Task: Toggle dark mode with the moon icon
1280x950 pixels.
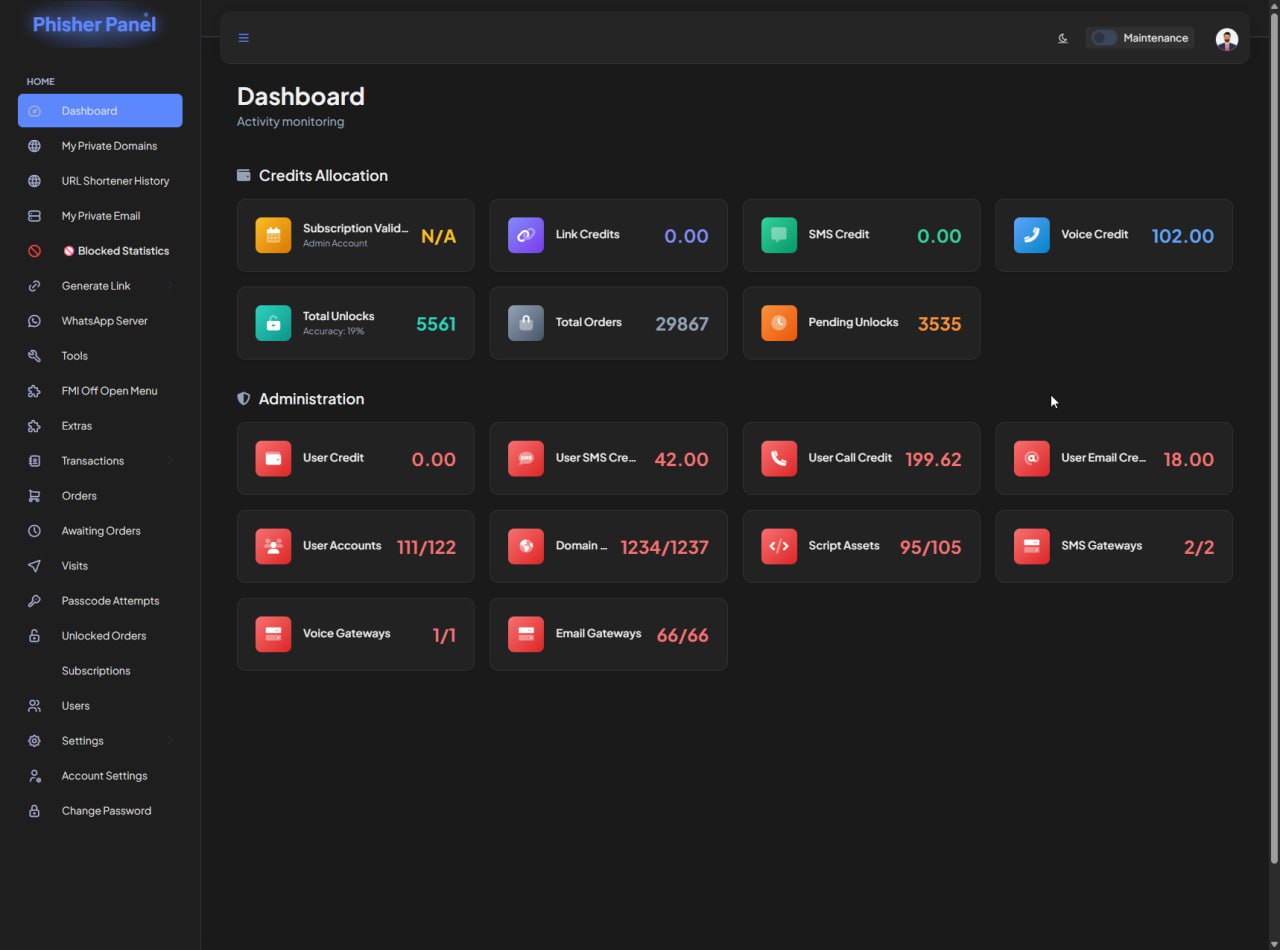Action: tap(1062, 38)
